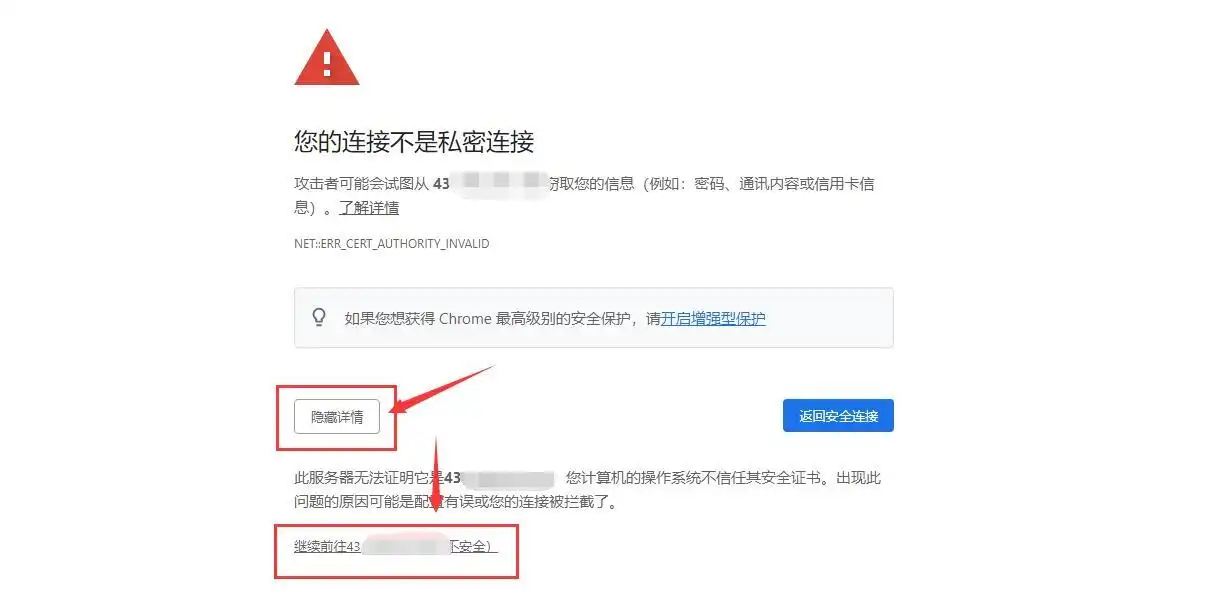
Task: Click the text 您计算机的操作系统不信任其安全证书
Action: (x=693, y=478)
